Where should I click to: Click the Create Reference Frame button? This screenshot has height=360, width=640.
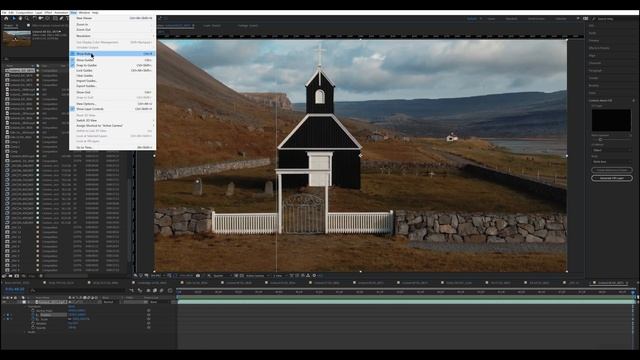click(x=611, y=170)
